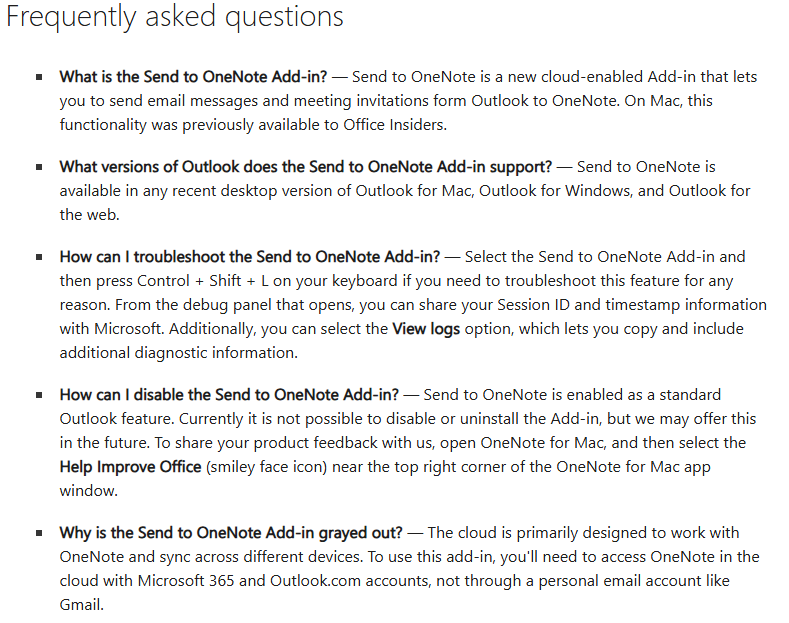This screenshot has height=623, width=789.
Task: Click the 'How can I disable' question text
Action: [229, 395]
